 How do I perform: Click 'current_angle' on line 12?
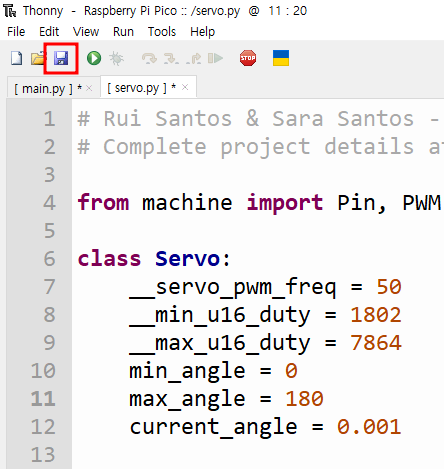click(x=213, y=427)
